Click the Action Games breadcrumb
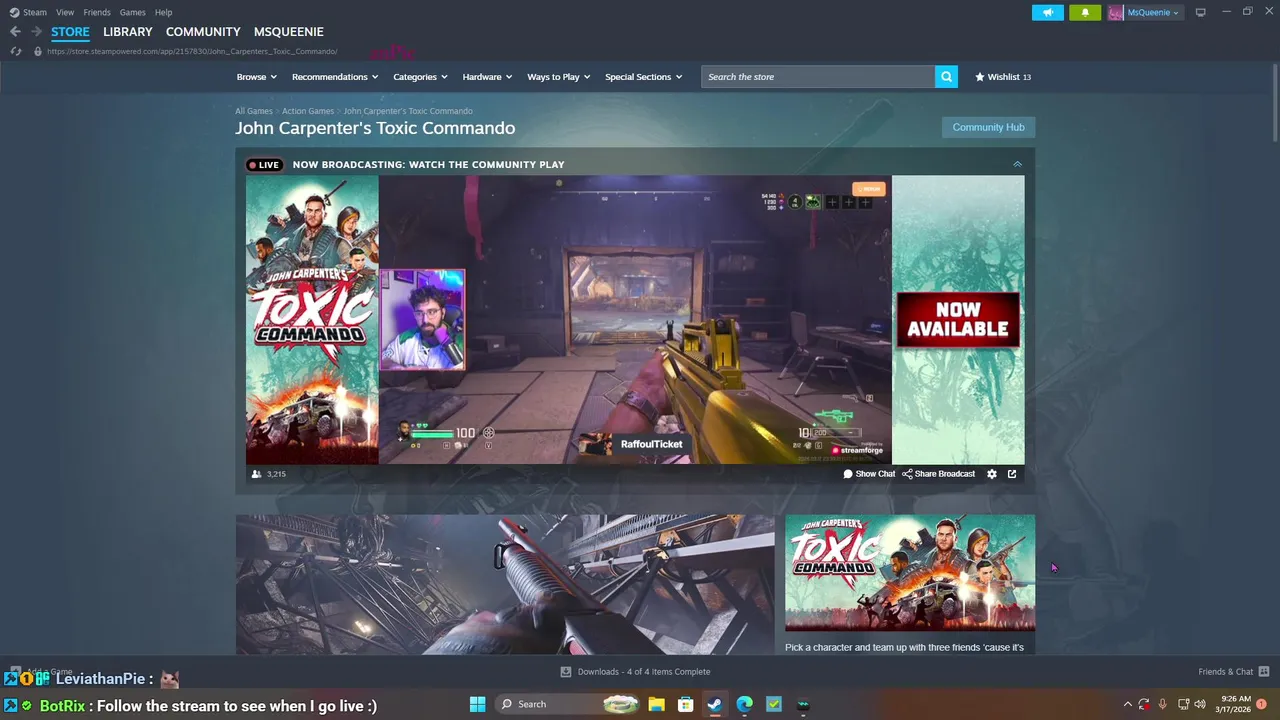 pyautogui.click(x=308, y=111)
